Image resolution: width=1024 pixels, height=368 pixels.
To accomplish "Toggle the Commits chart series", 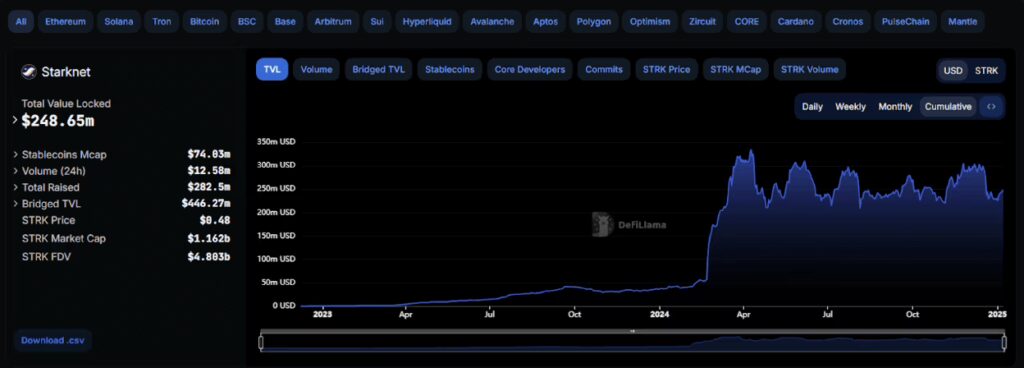I will pyautogui.click(x=604, y=69).
